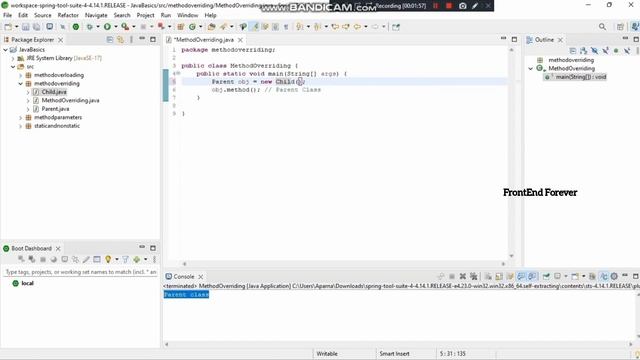
Task: Run the program with green Run button
Action: coord(107,27)
